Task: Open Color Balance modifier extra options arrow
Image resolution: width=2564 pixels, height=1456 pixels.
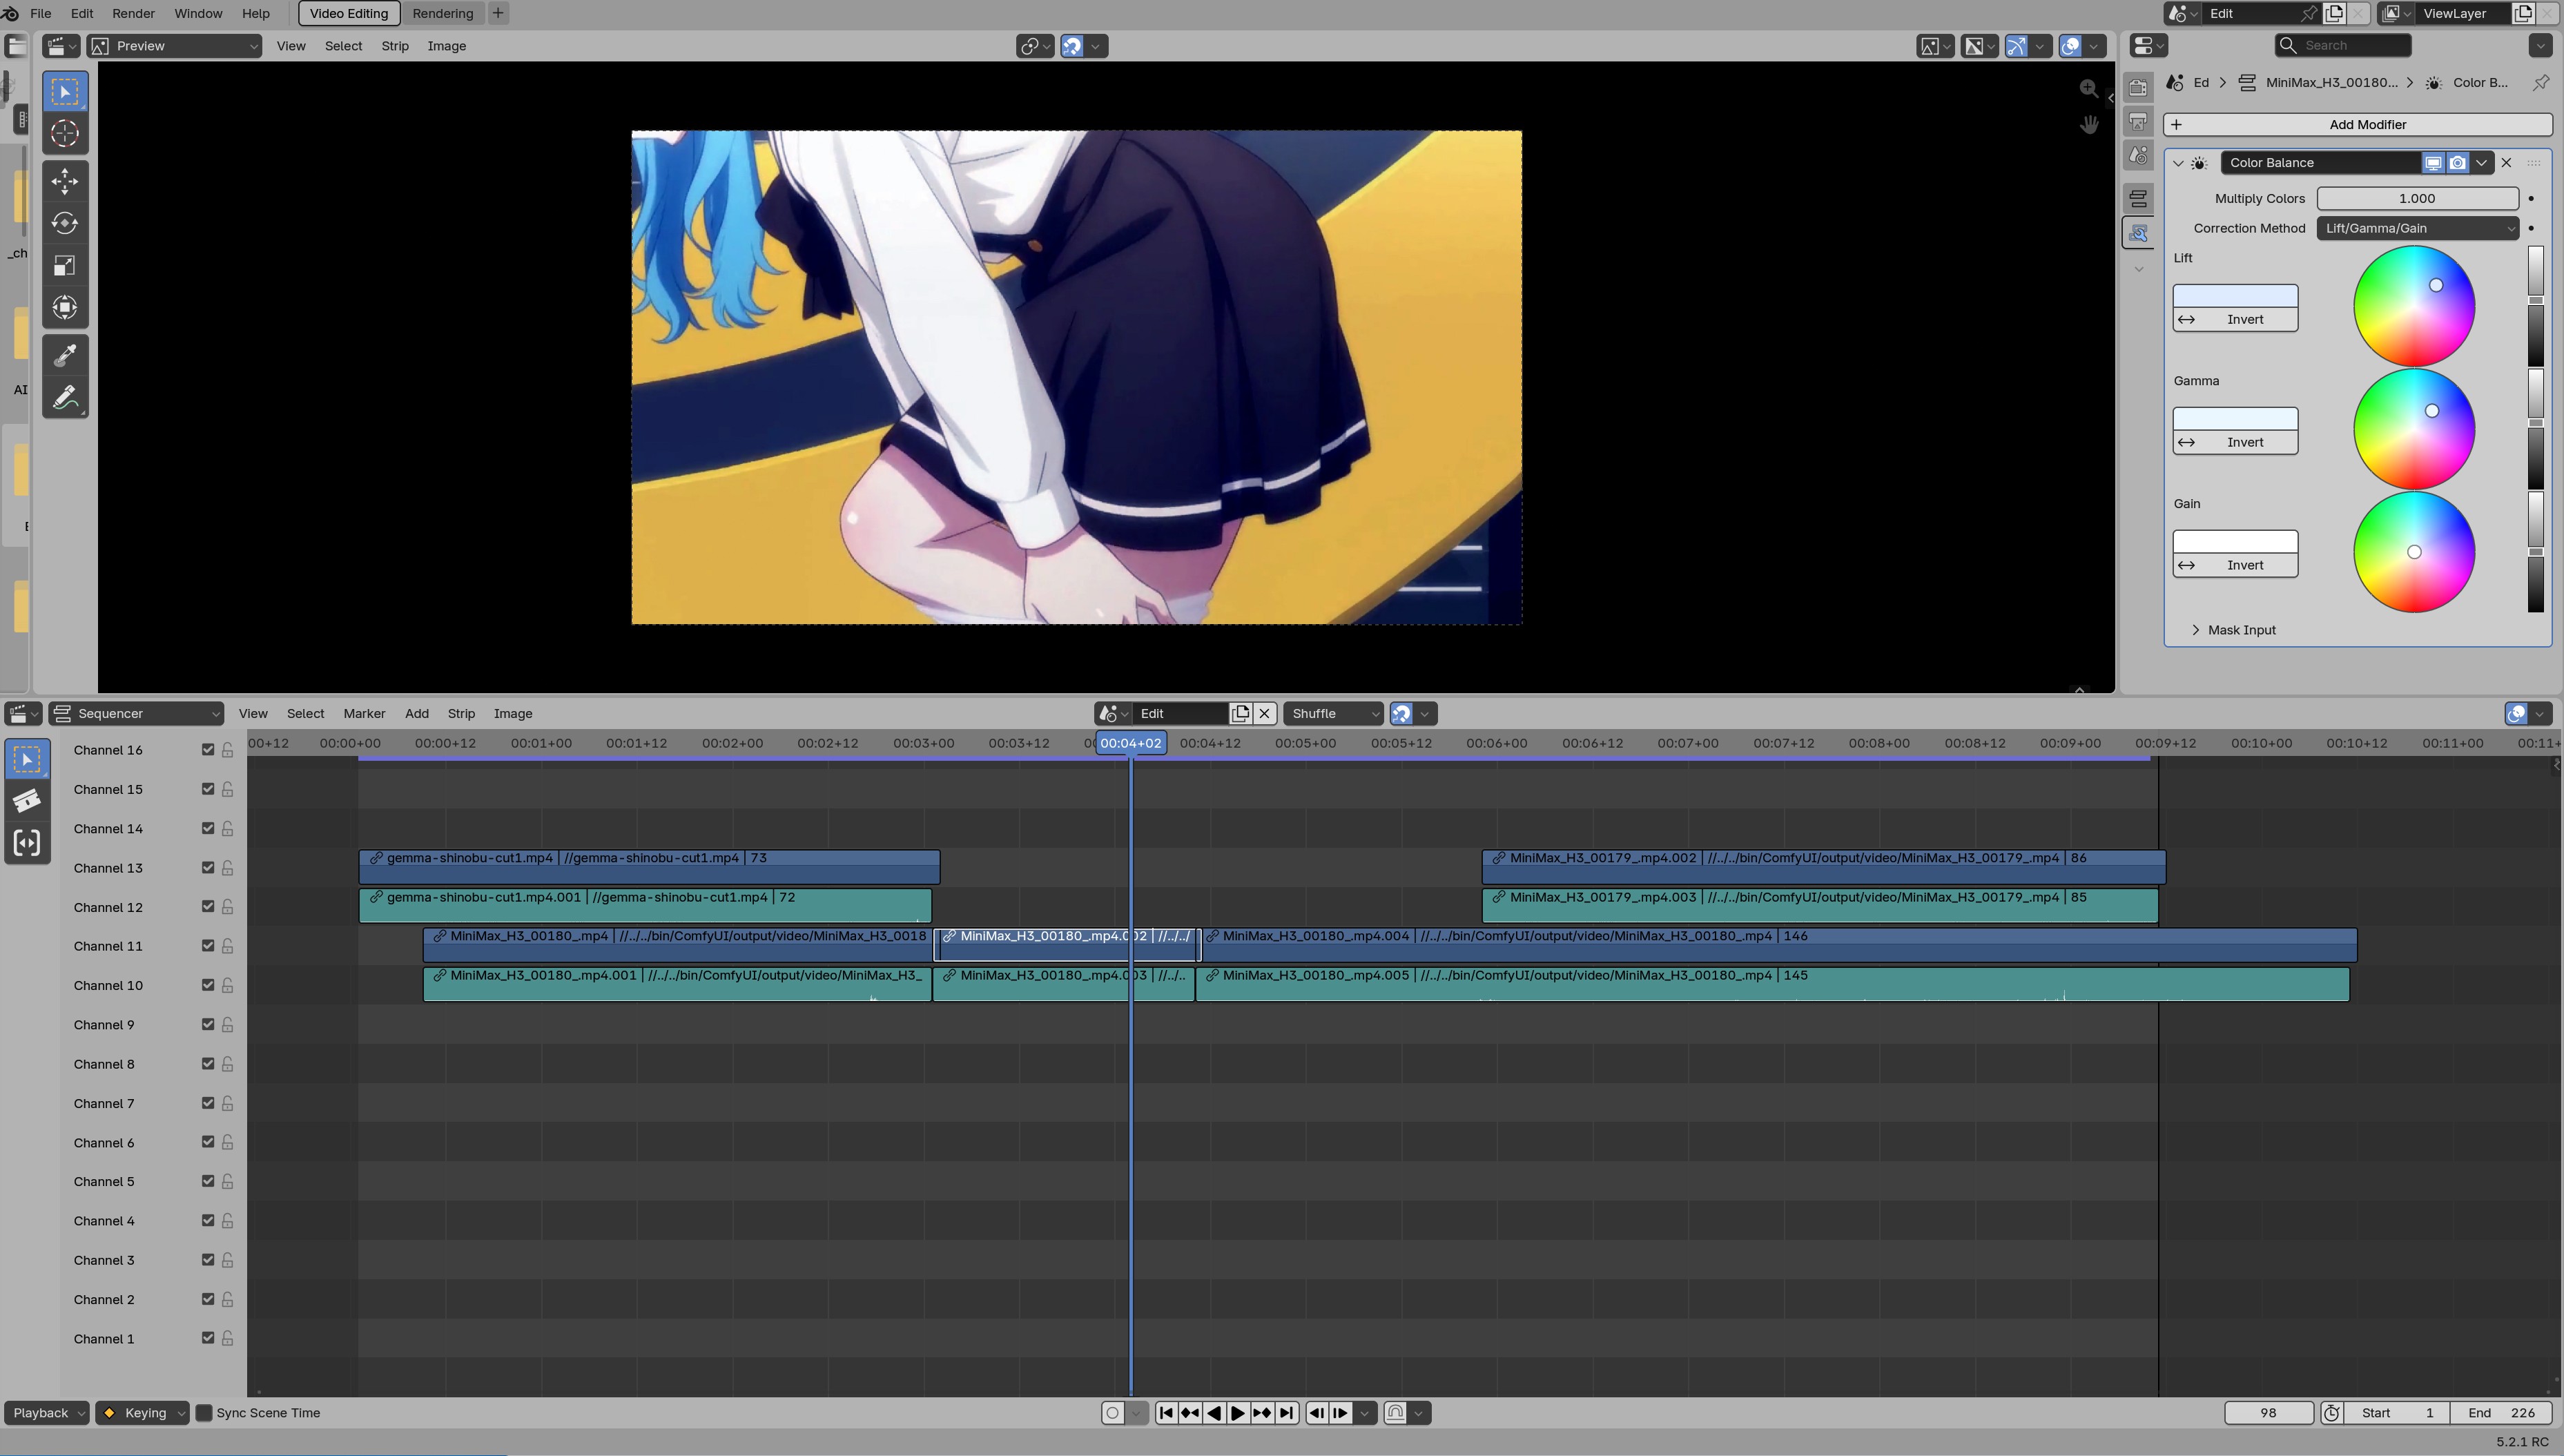Action: click(x=2482, y=163)
